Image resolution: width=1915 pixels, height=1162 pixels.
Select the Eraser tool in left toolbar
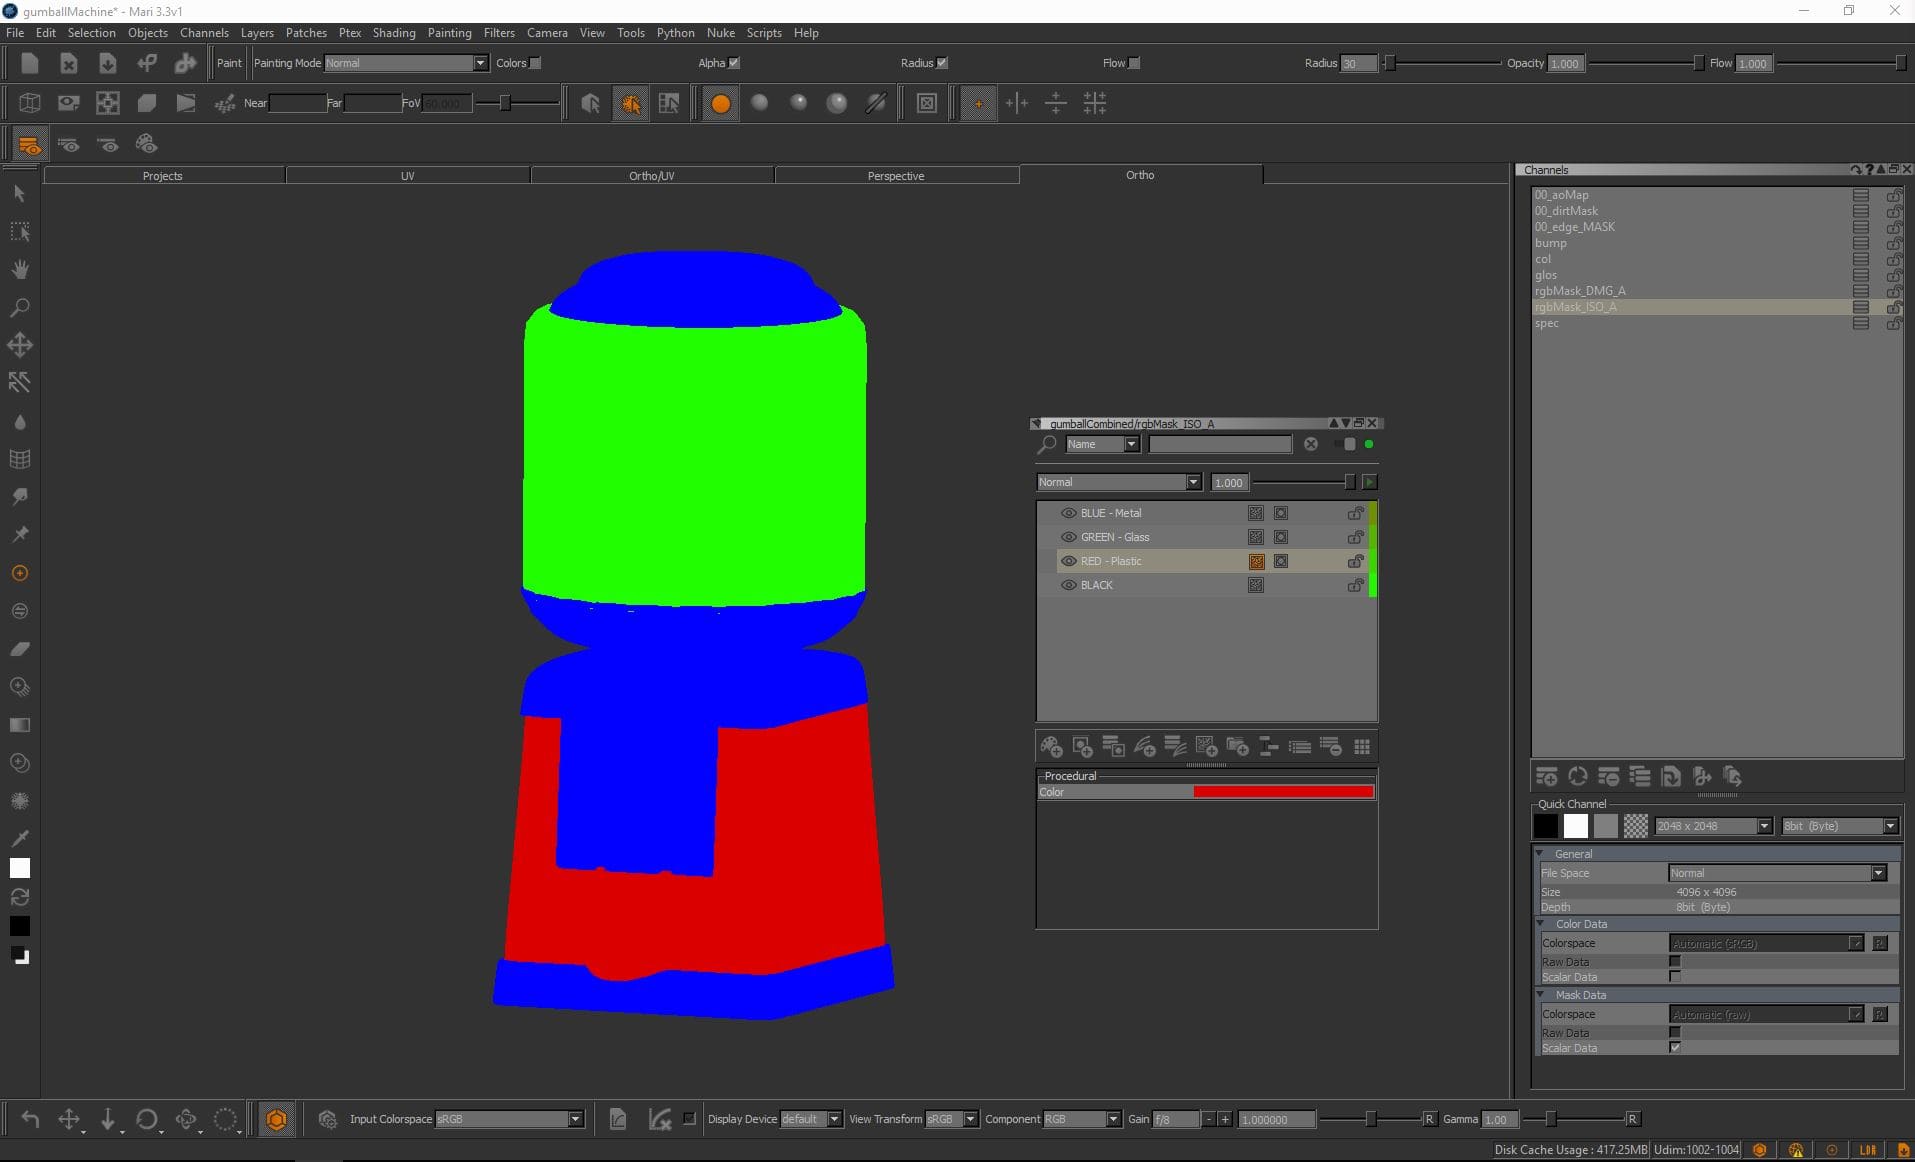pyautogui.click(x=20, y=649)
